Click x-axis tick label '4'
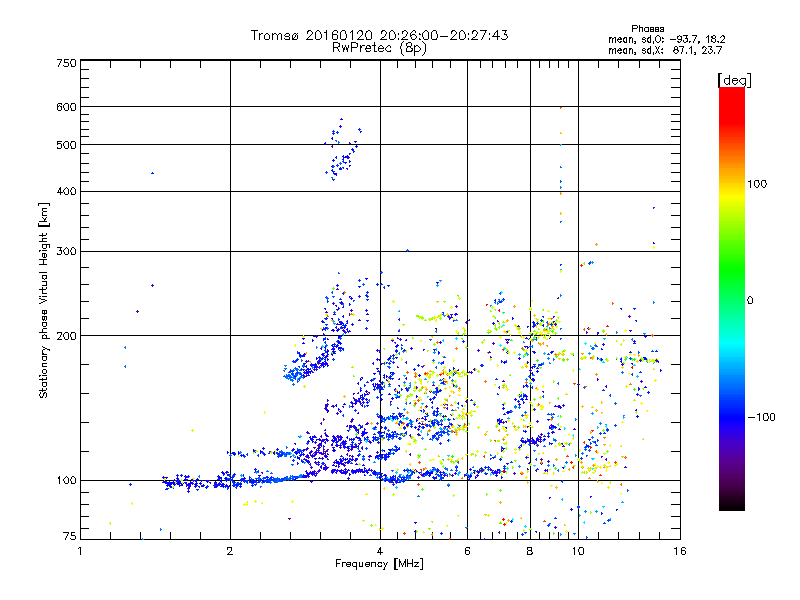Viewport: 800px width, 600px height. [380, 551]
